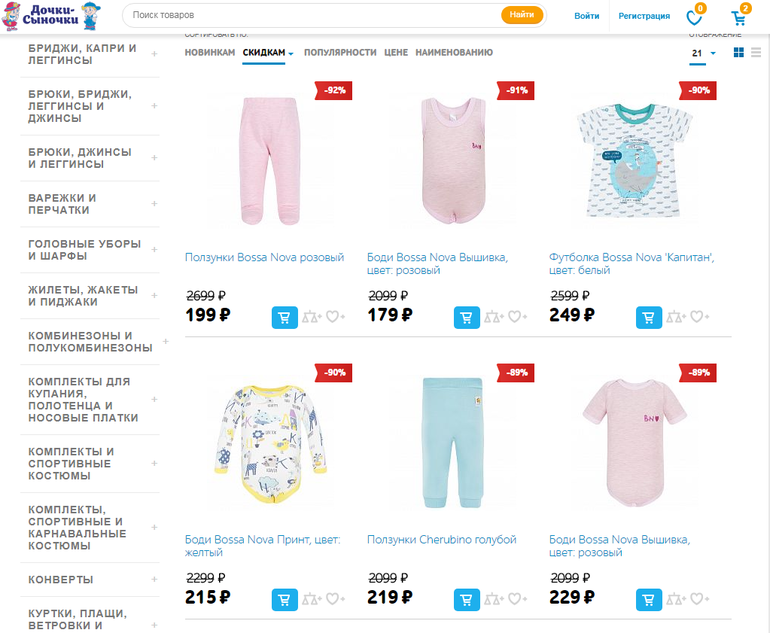Favorite the Боди Bossa Nova Принт желтый
Screen dimensions: 770x633
(335, 599)
